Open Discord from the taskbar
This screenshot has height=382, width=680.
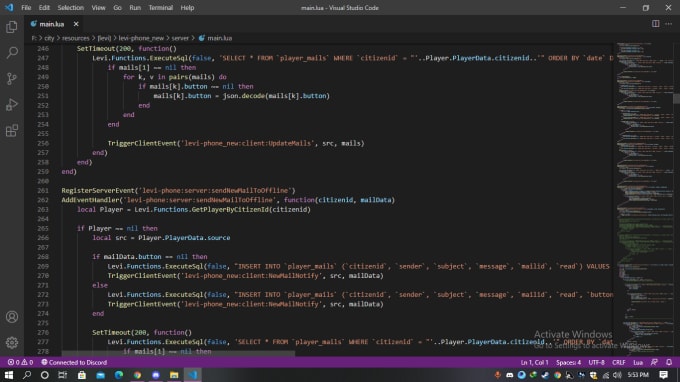156,375
